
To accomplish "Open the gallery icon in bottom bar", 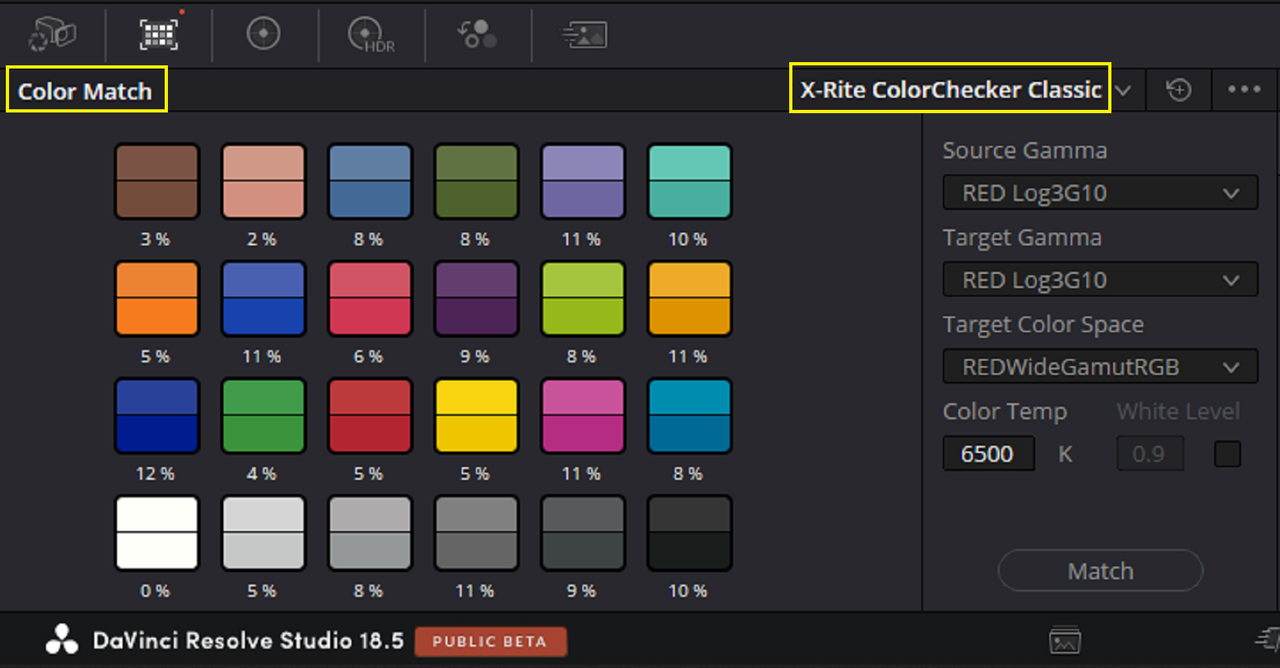I will (1065, 641).
